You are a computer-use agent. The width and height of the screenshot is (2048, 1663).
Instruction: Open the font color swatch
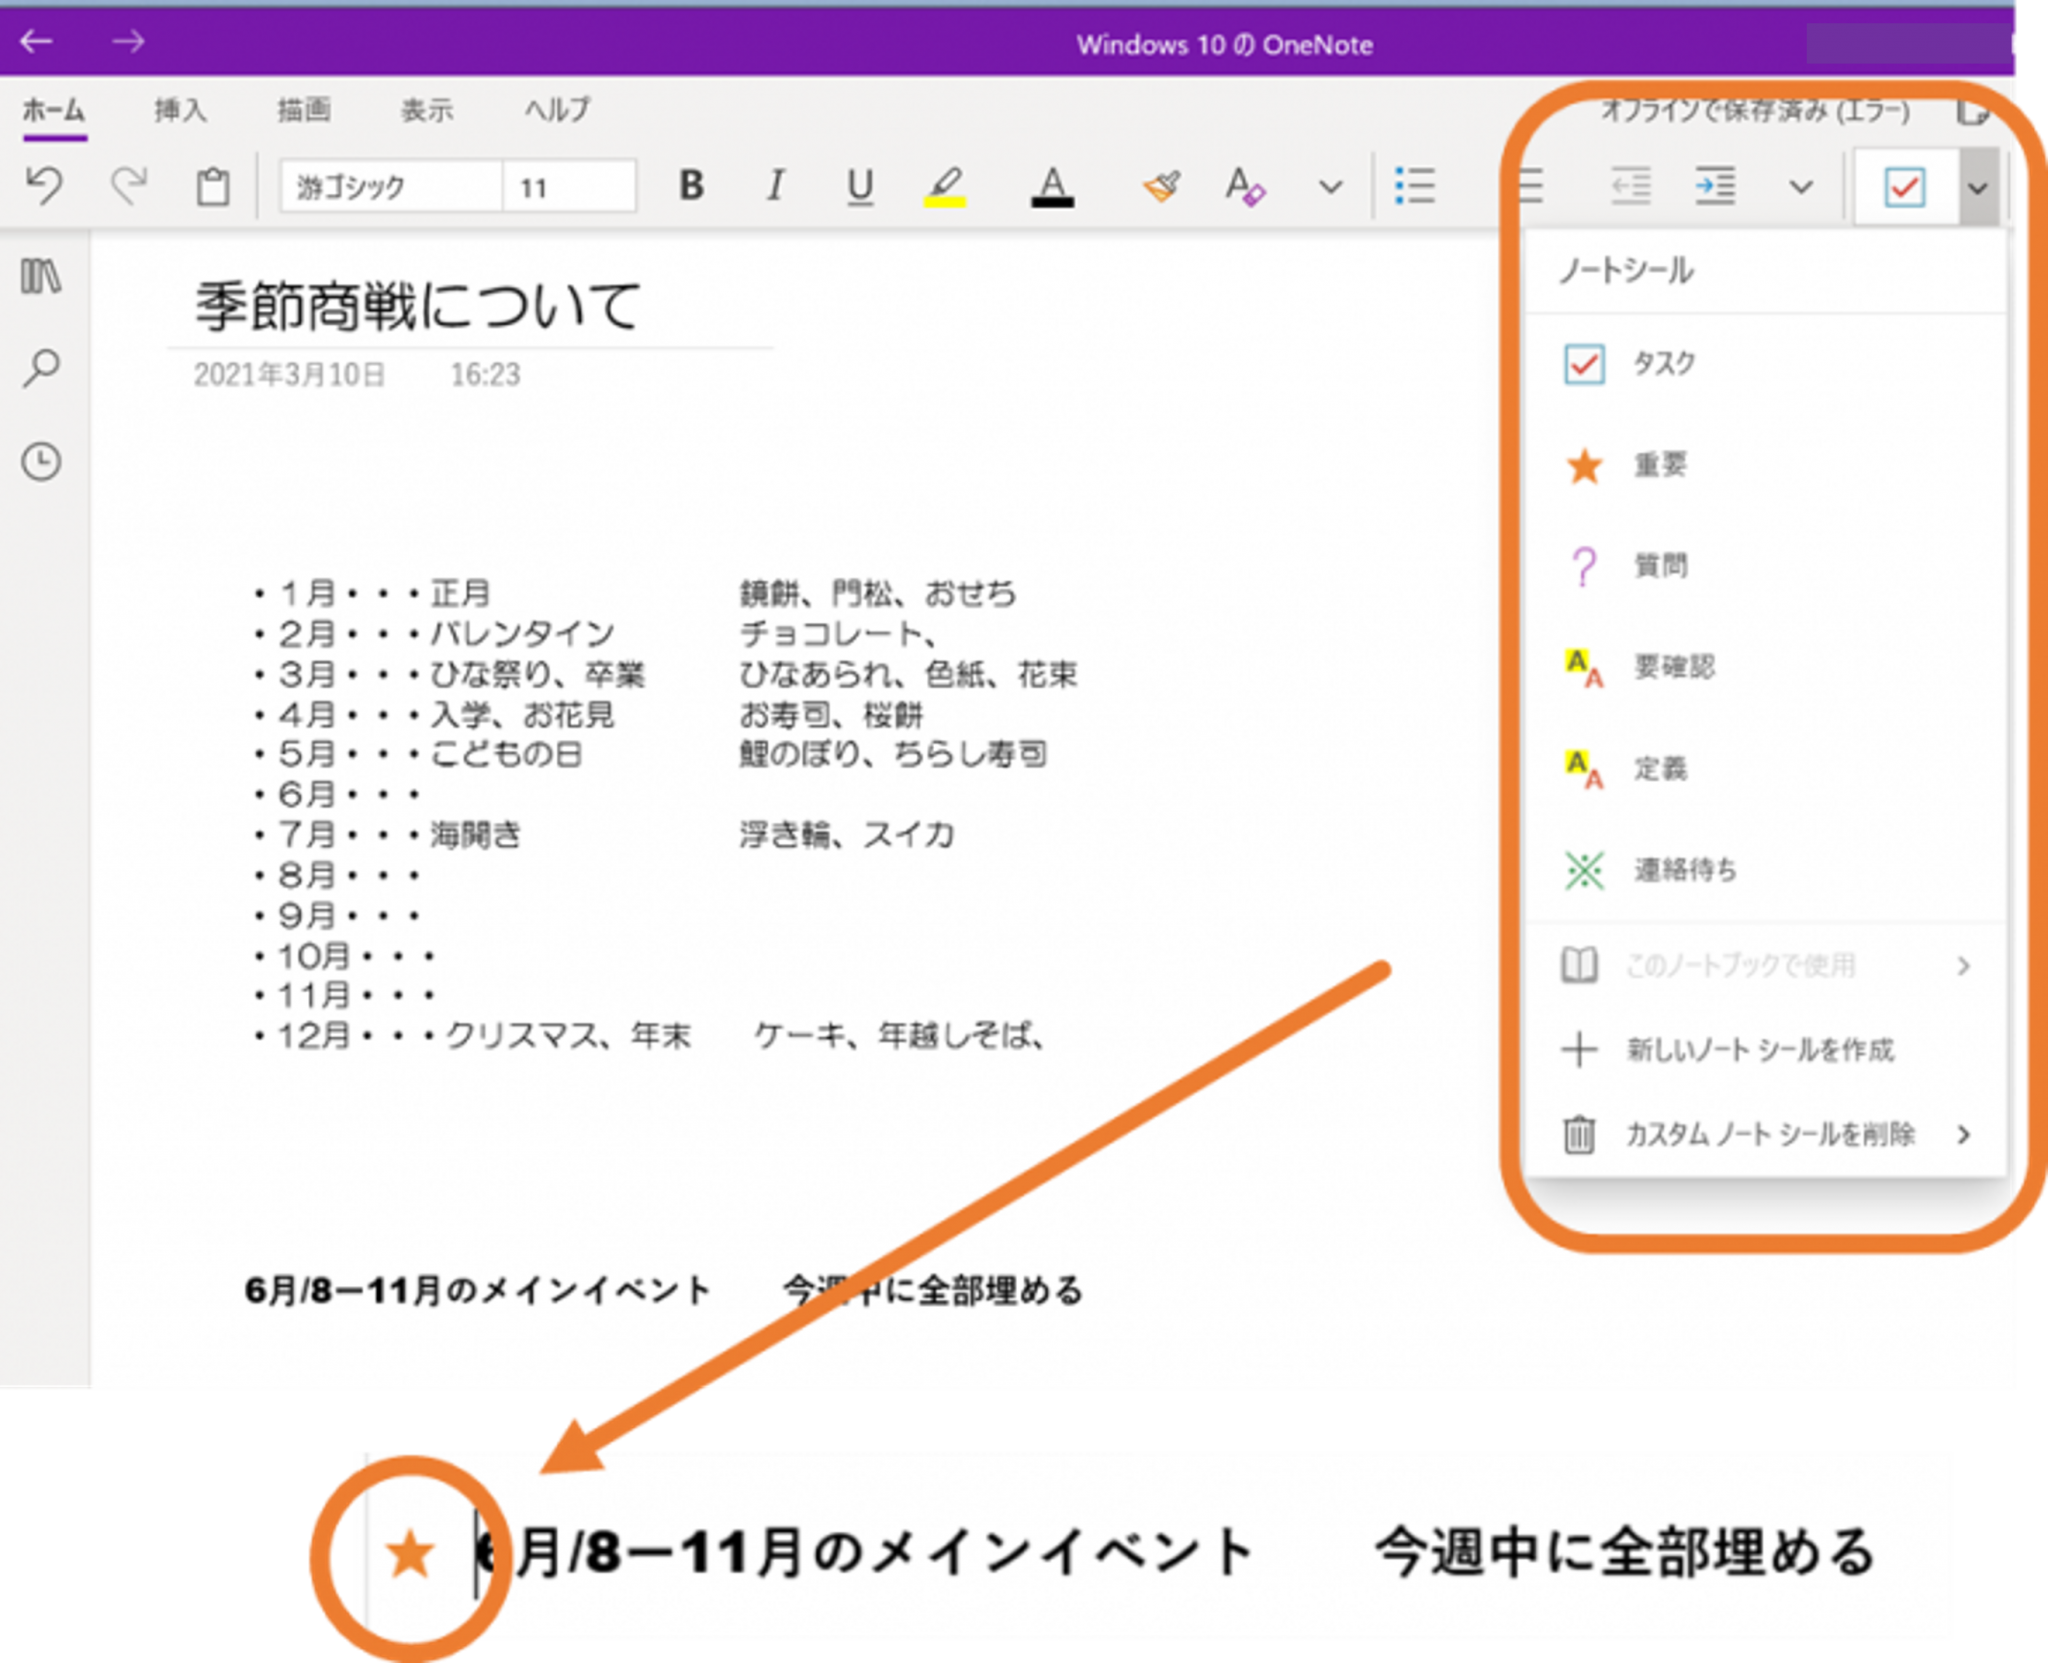[x=1052, y=185]
